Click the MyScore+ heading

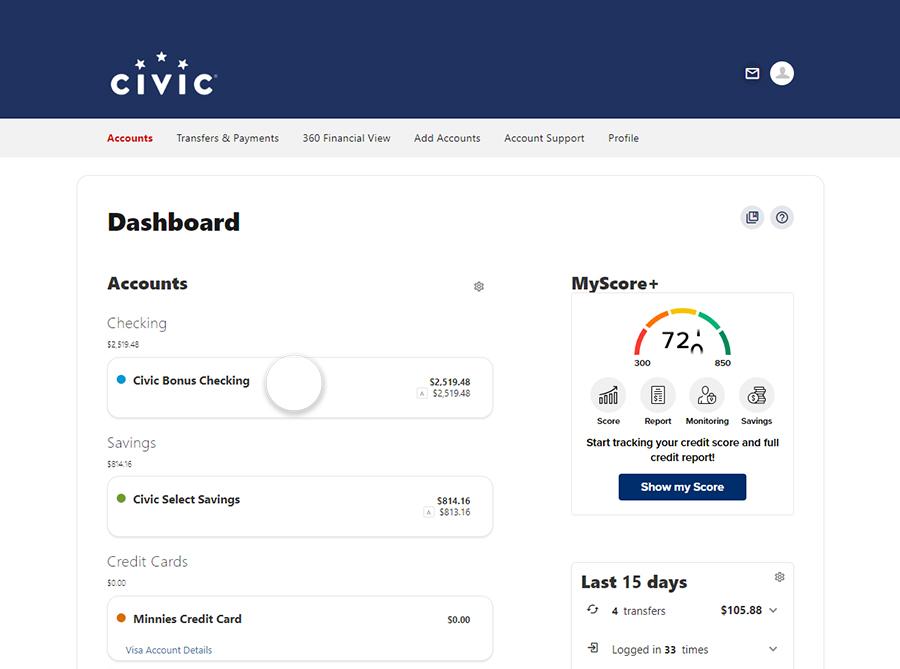coord(615,283)
